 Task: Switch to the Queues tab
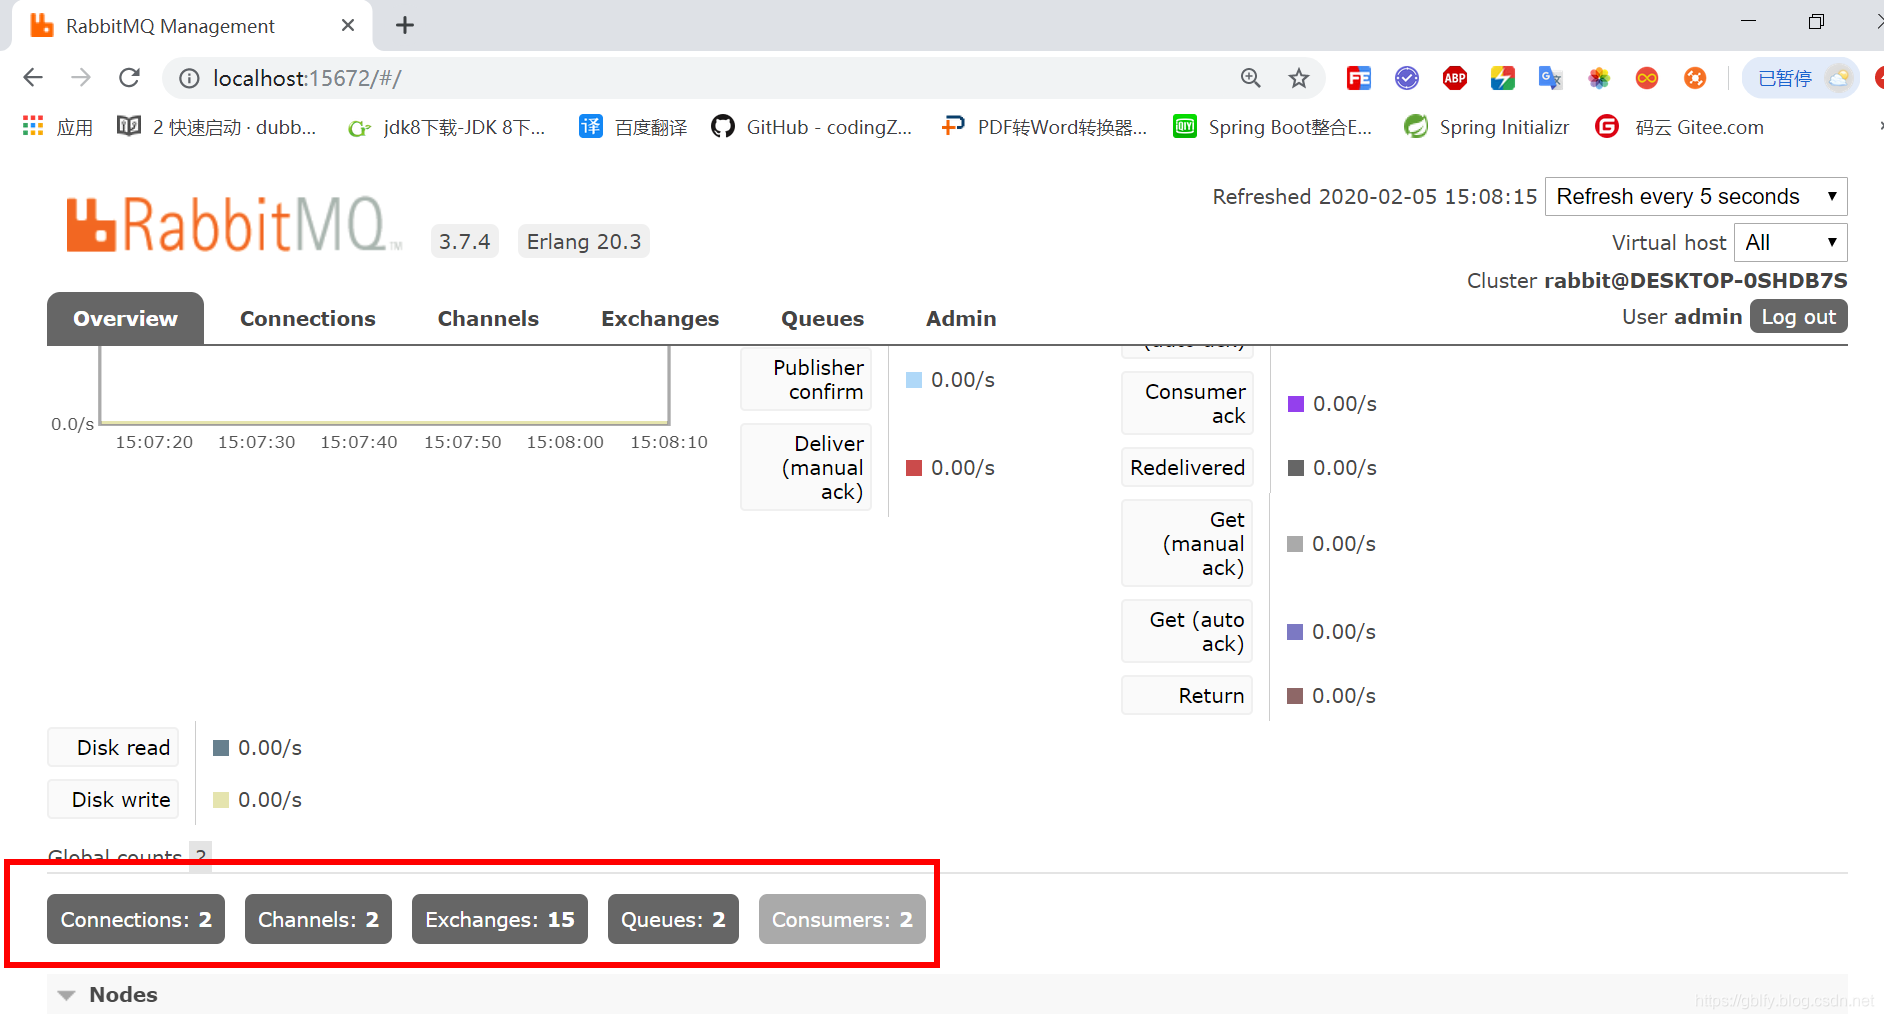pos(822,318)
